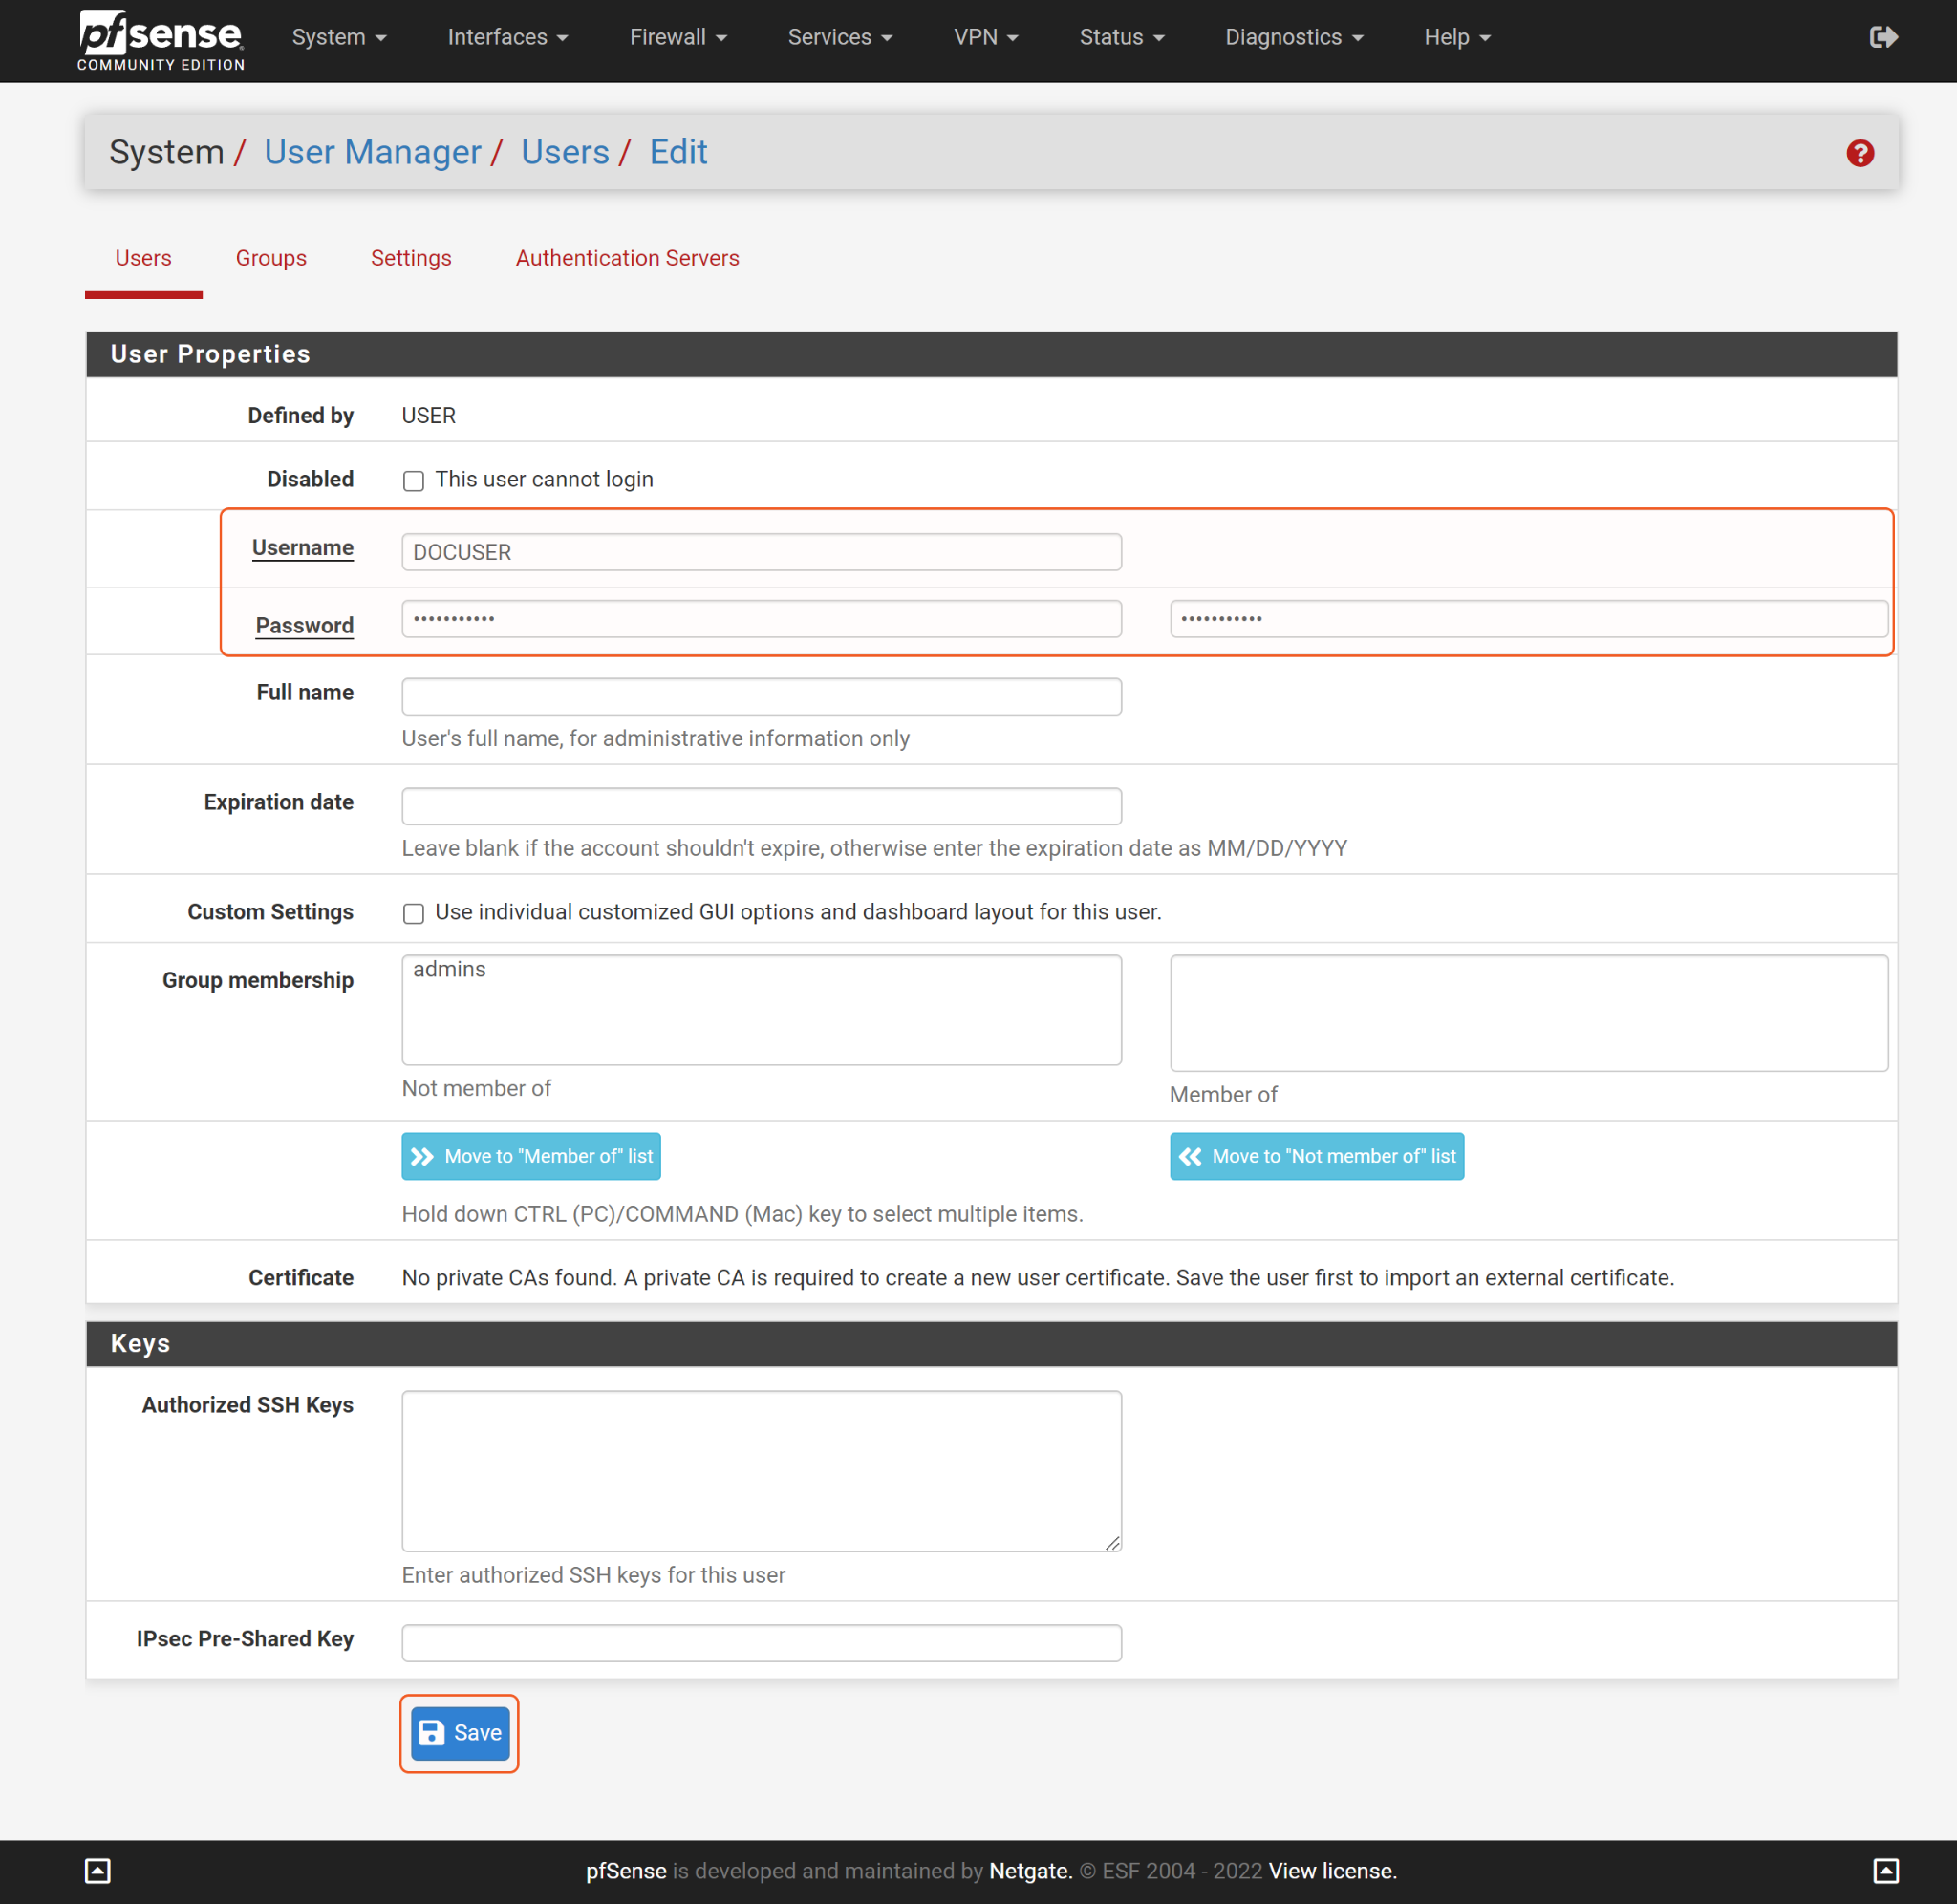This screenshot has height=1904, width=1957.
Task: Open the Firewall dropdown menu
Action: [x=677, y=37]
